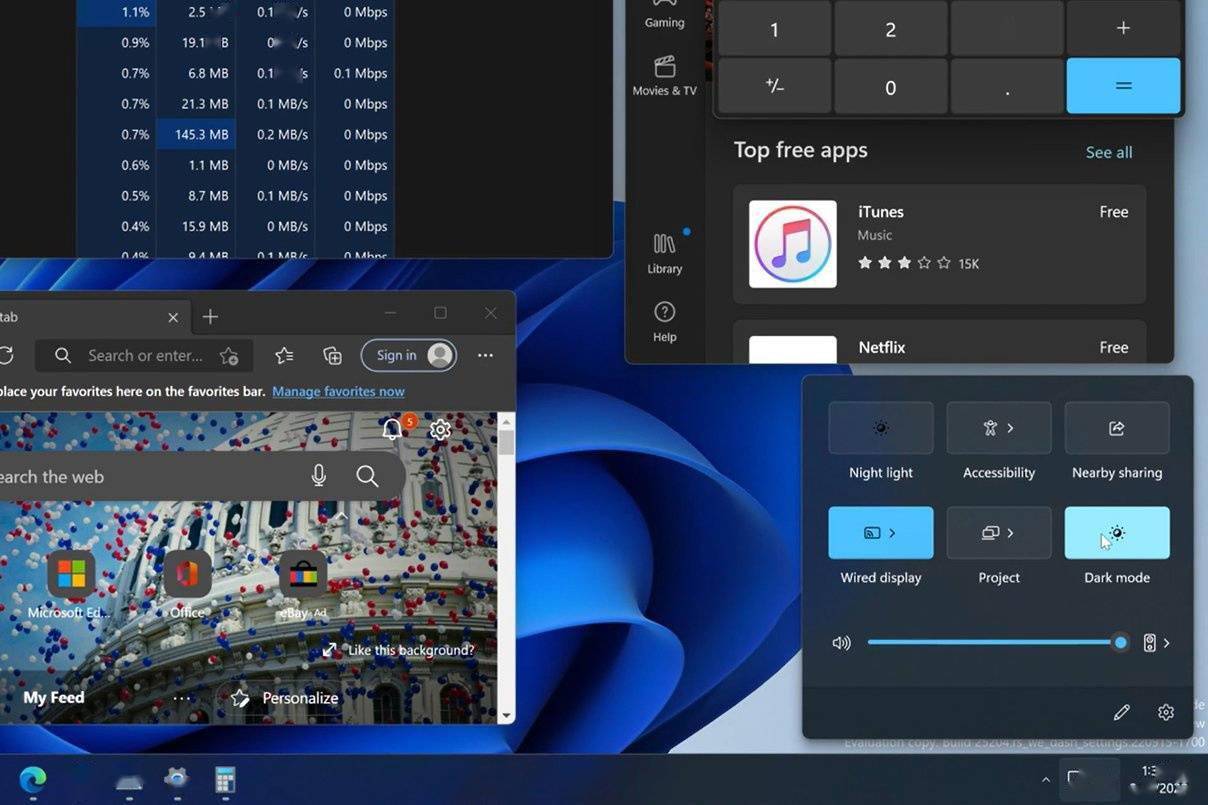
Task: Click the voice search microphone icon
Action: [x=319, y=476]
